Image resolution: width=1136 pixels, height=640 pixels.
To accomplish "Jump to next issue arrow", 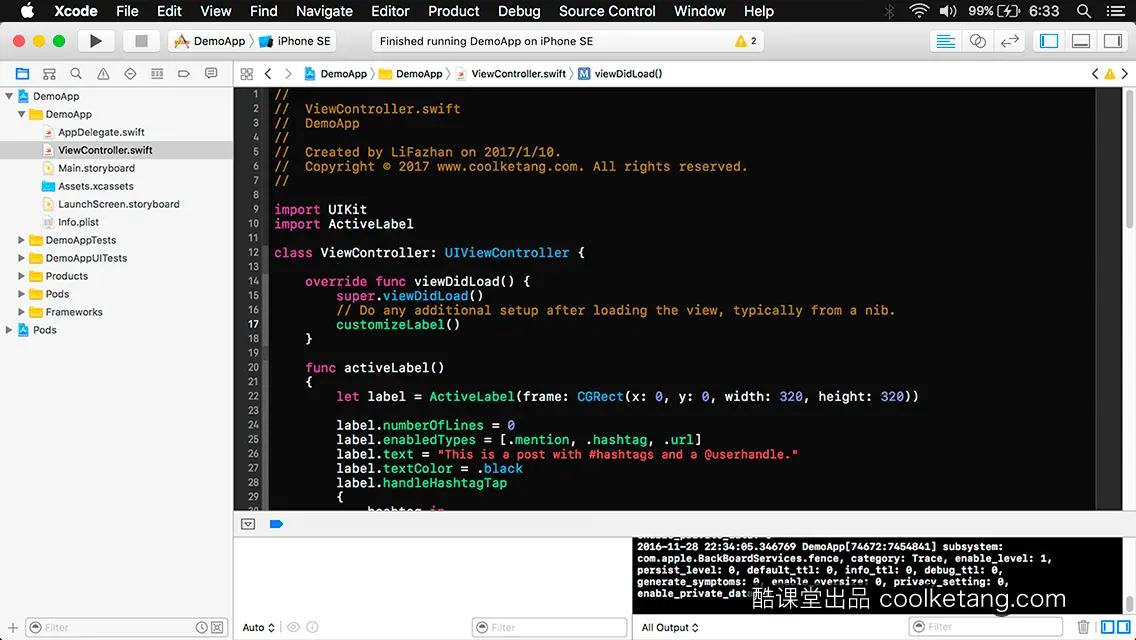I will pyautogui.click(x=1124, y=74).
